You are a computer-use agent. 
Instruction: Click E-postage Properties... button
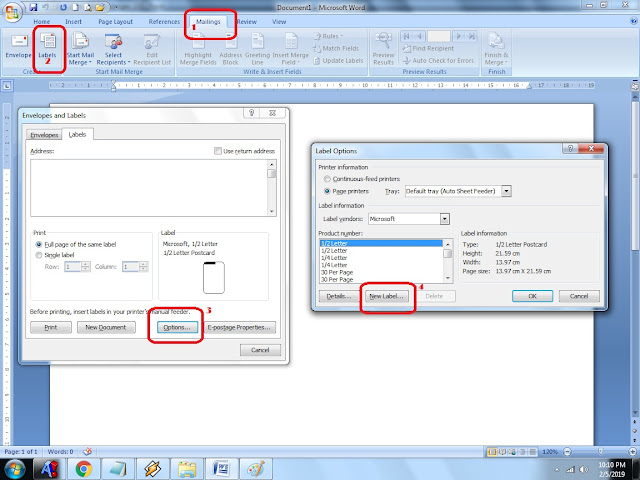[239, 327]
